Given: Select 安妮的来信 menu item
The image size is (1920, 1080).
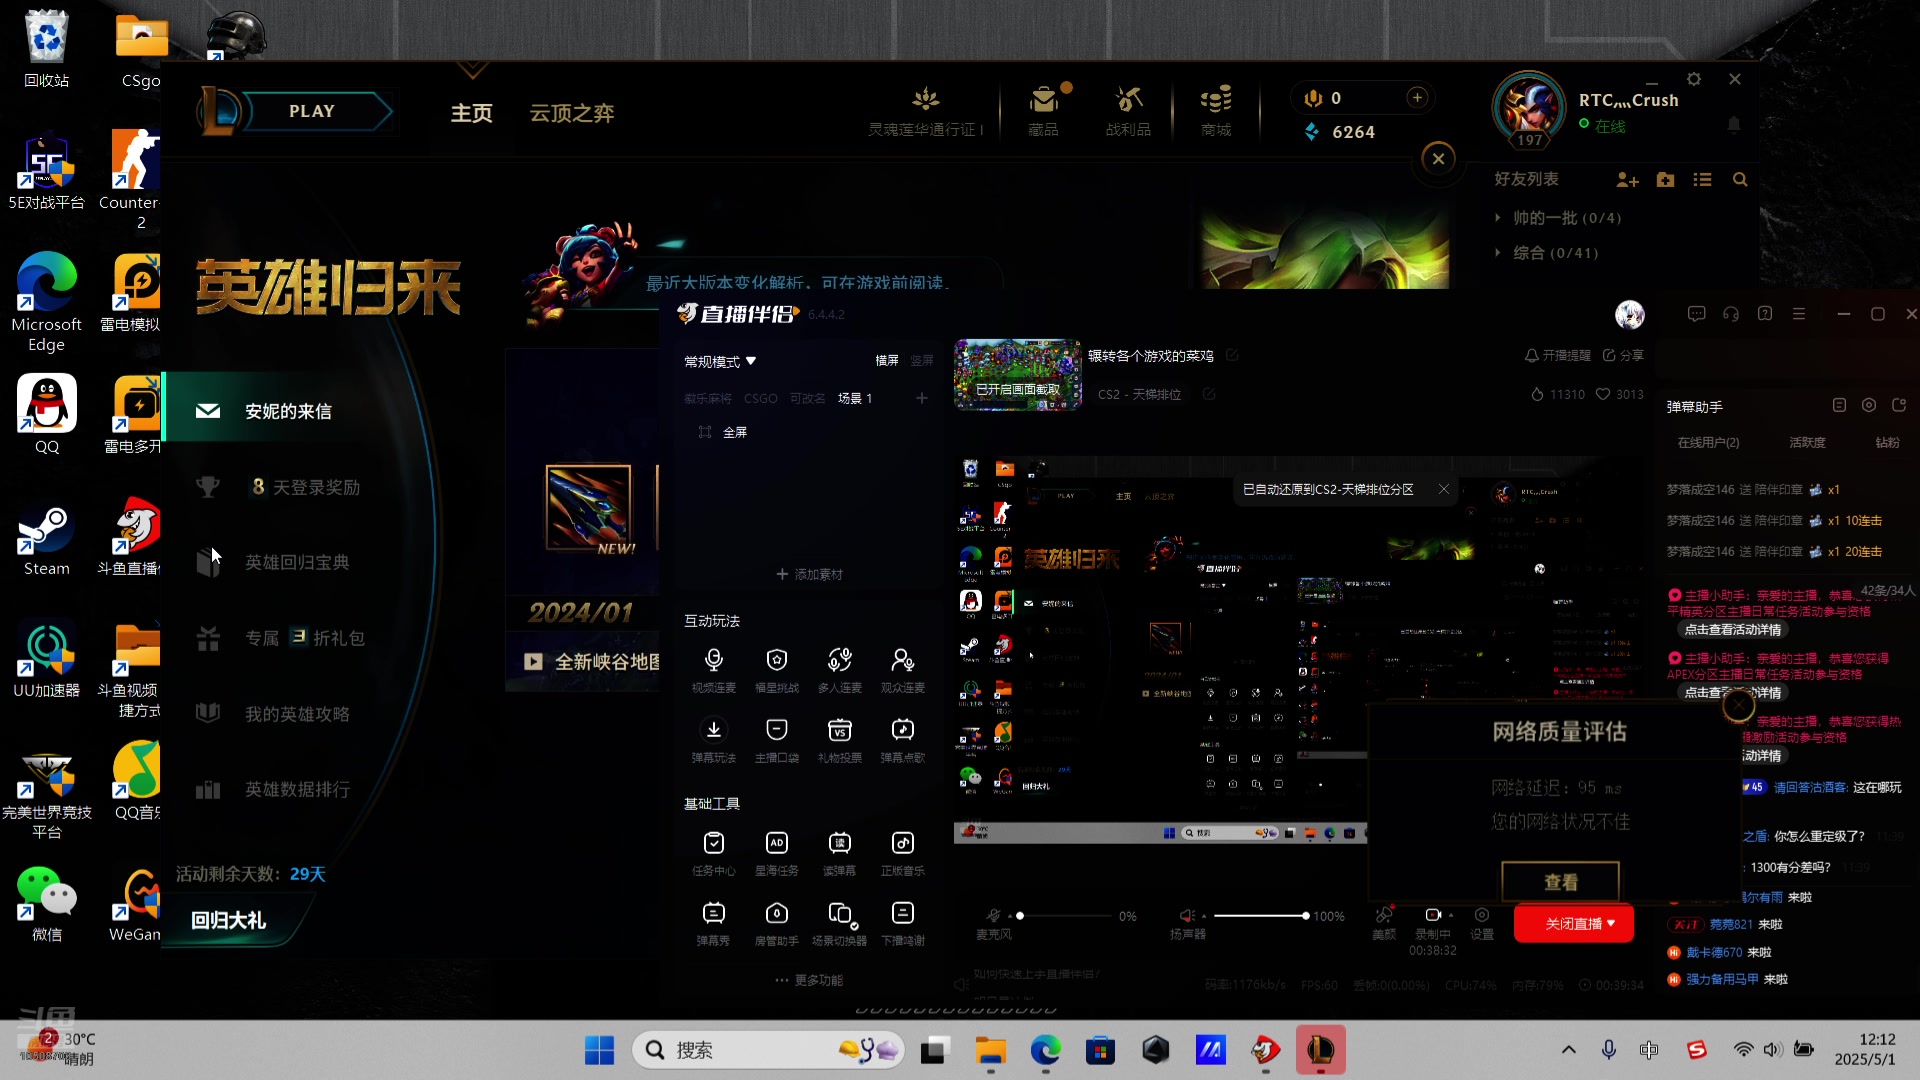Looking at the screenshot, I should click(288, 411).
